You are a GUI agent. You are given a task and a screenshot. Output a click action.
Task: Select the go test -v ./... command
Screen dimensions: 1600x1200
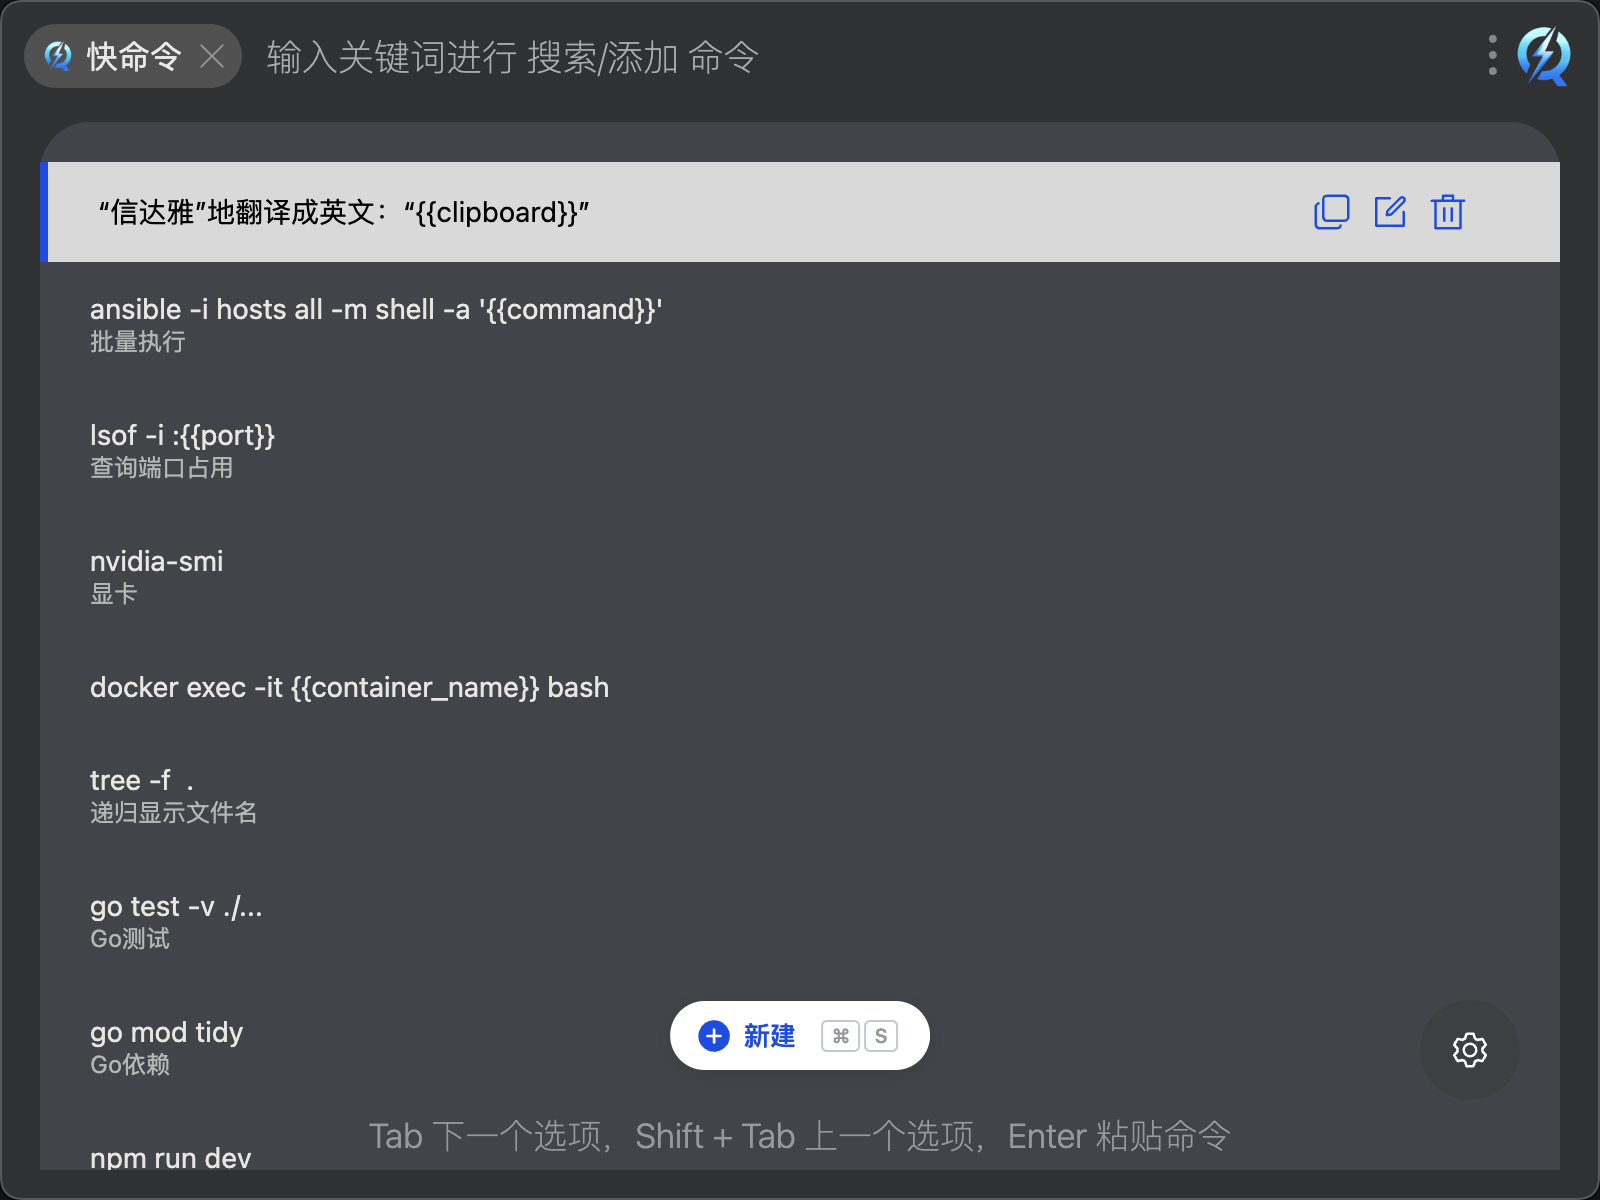coord(800,922)
